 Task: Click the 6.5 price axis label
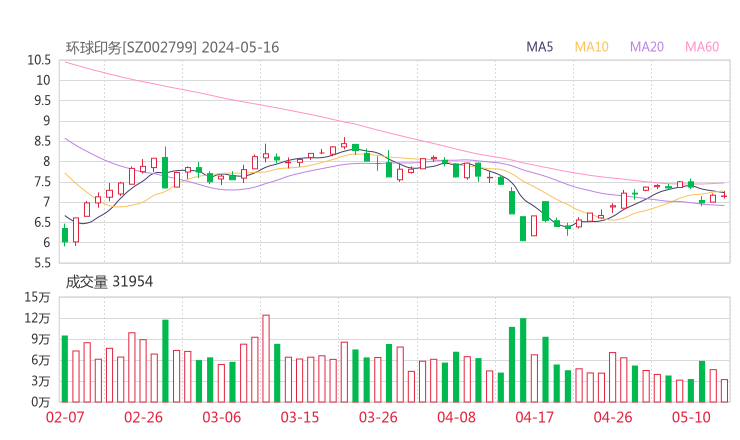click(x=42, y=222)
